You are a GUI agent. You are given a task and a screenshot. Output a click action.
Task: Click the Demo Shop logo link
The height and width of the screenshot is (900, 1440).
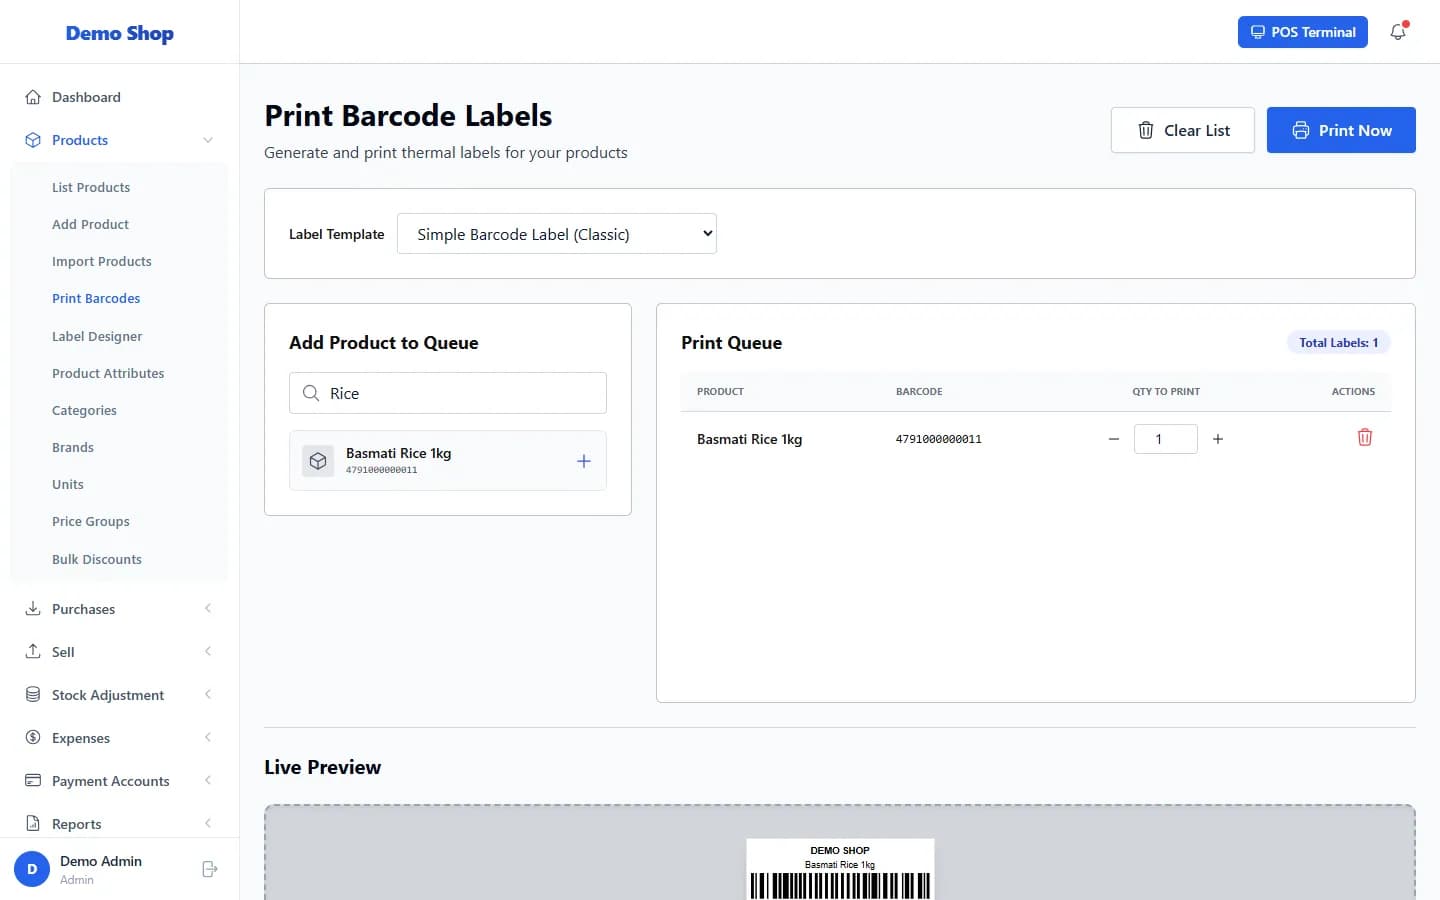click(120, 33)
